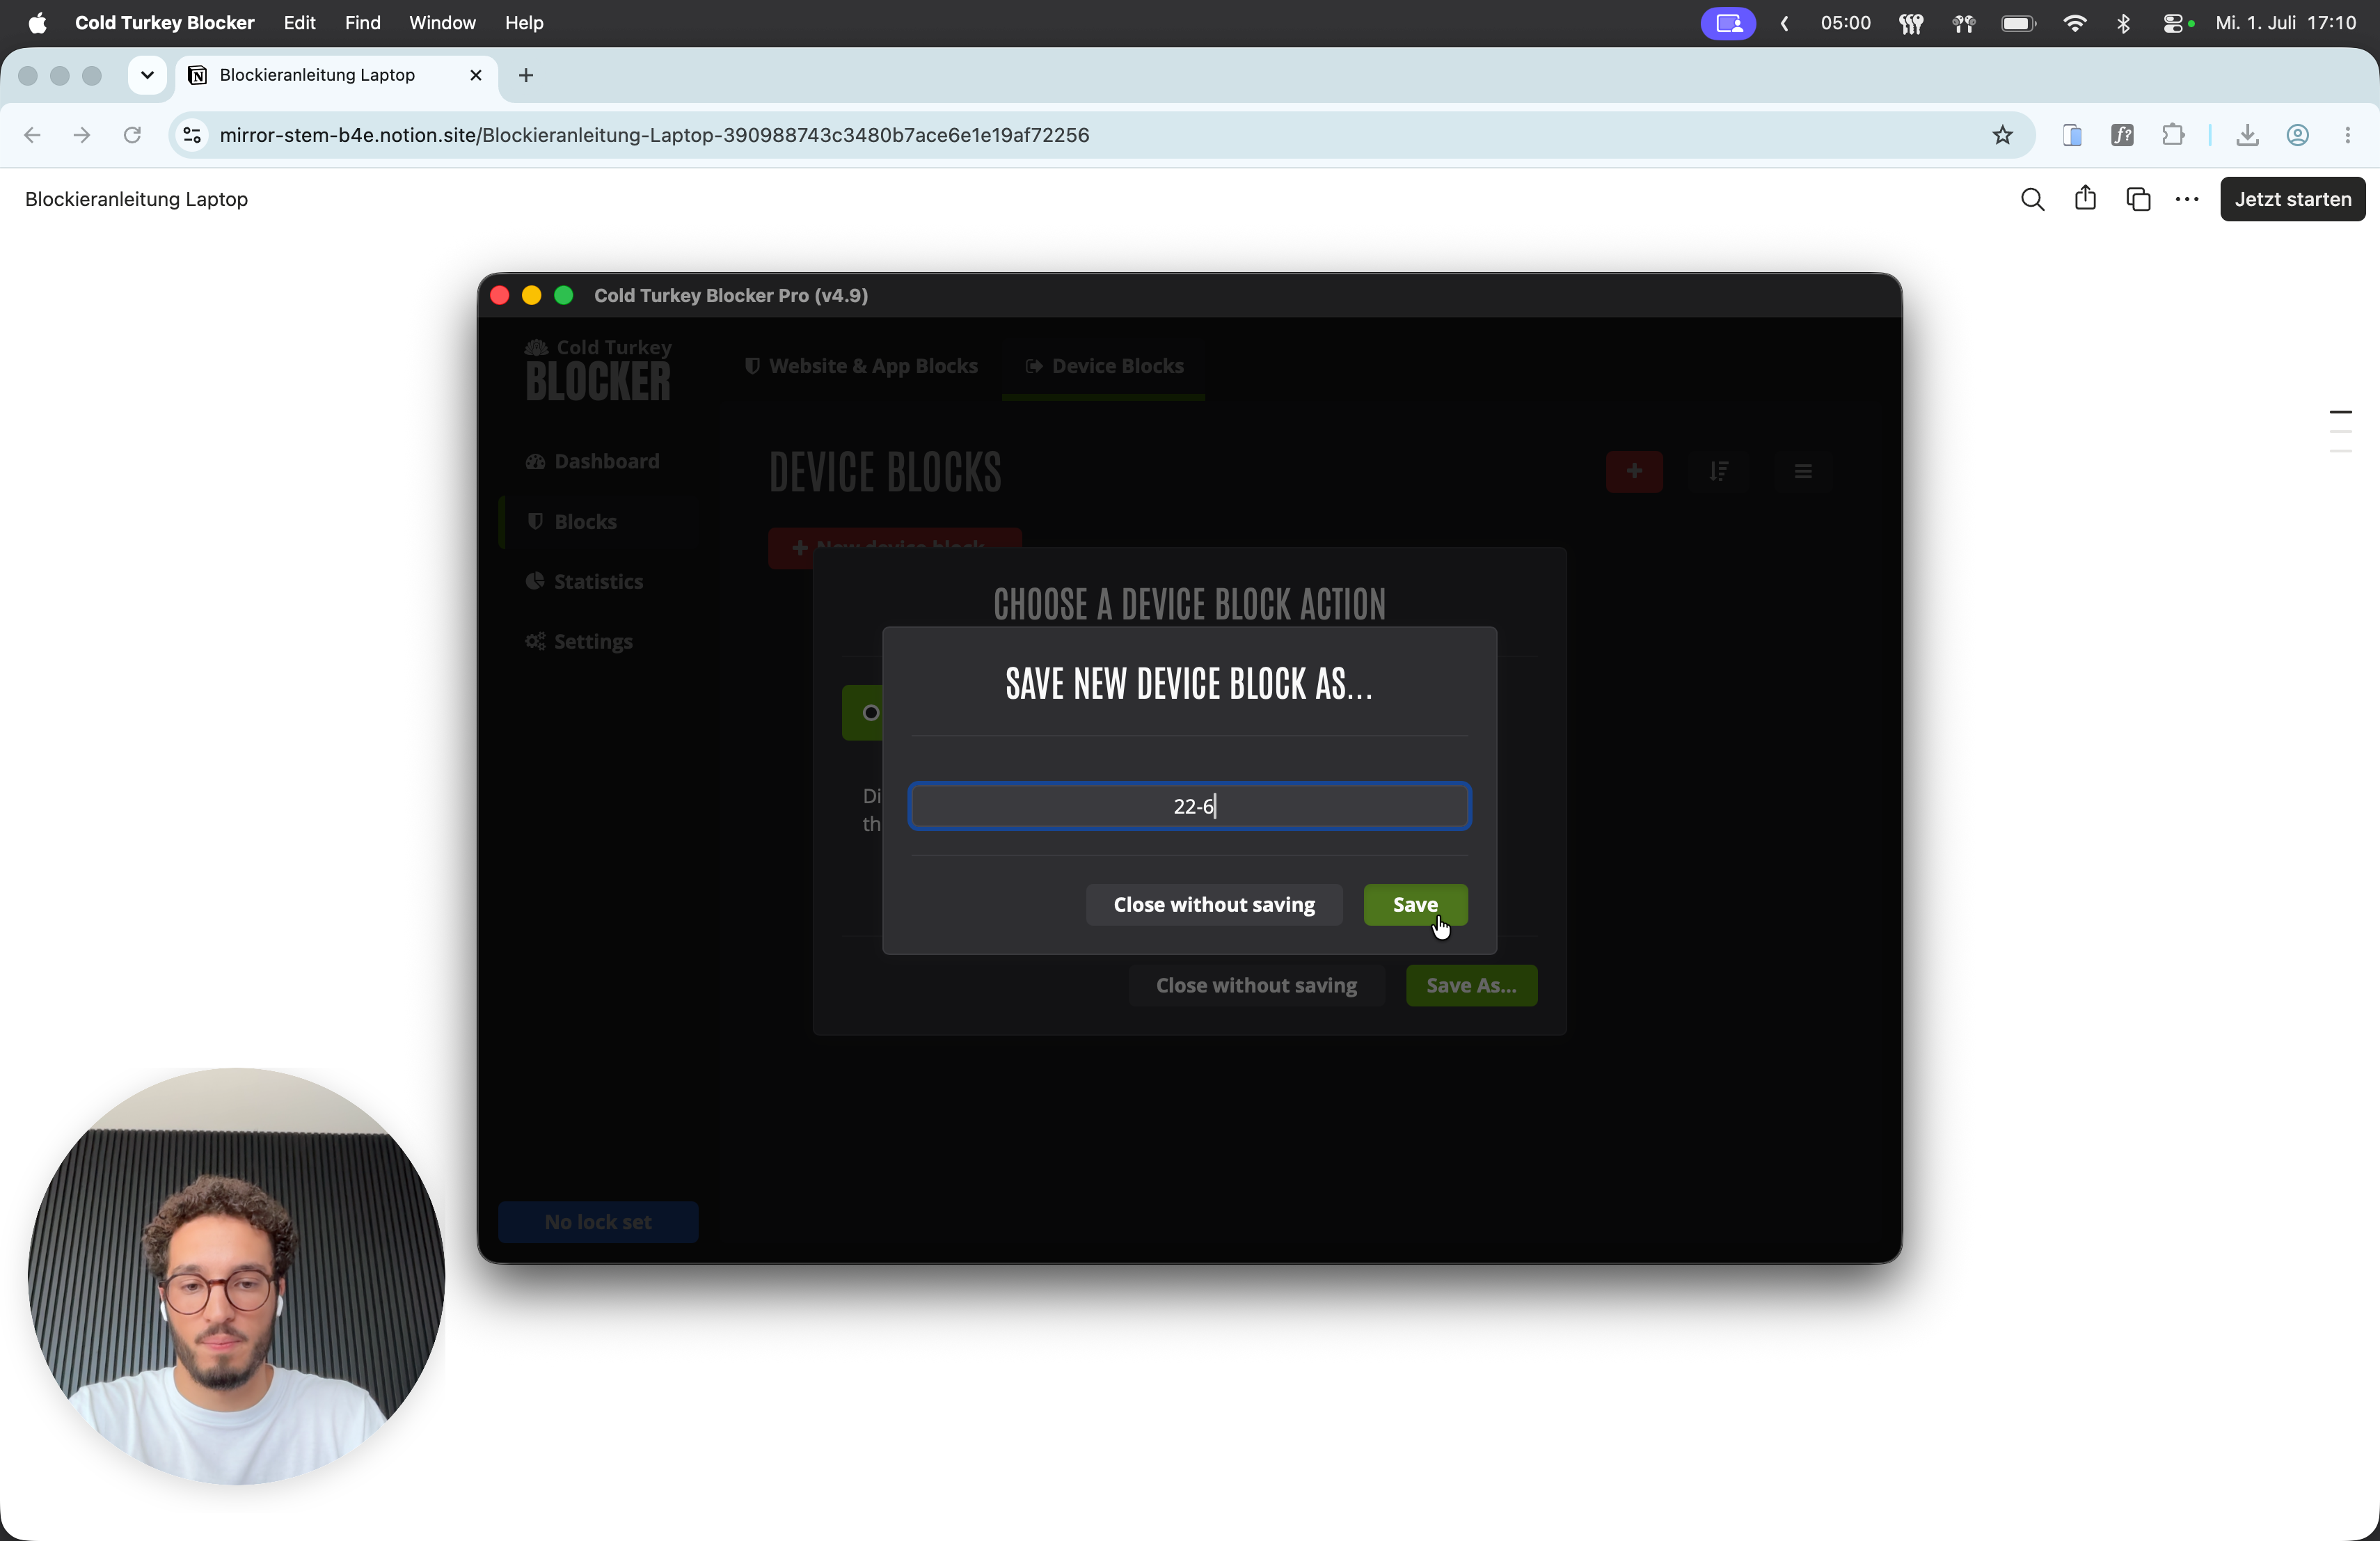The image size is (2380, 1541).
Task: Focus the block name input field
Action: (x=1189, y=806)
